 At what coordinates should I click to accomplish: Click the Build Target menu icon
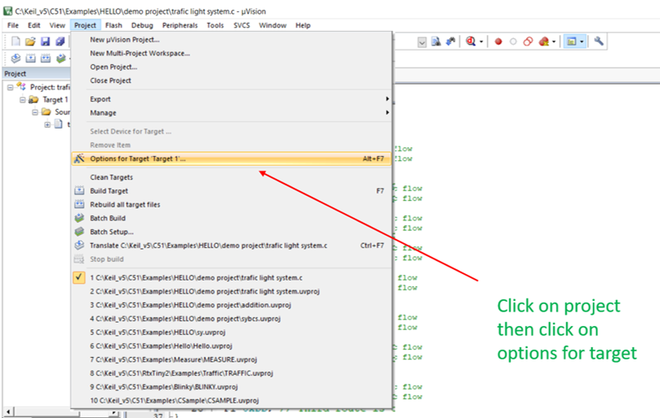click(x=79, y=191)
